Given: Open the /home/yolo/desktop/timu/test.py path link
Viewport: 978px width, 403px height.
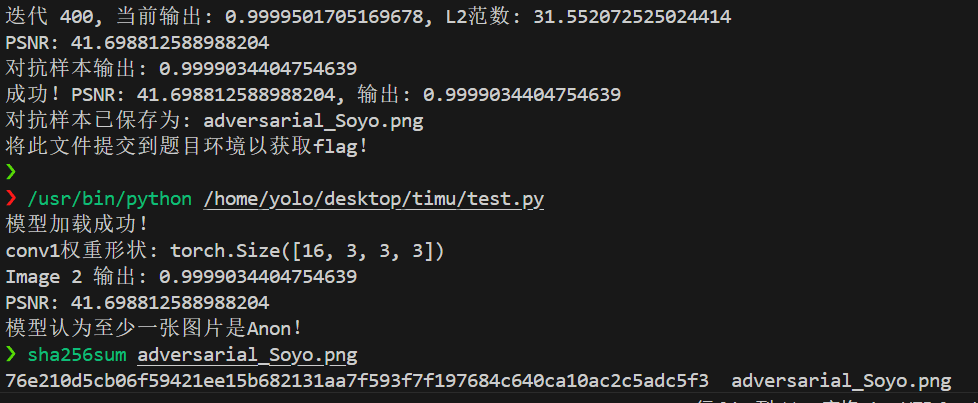Looking at the screenshot, I should [374, 199].
